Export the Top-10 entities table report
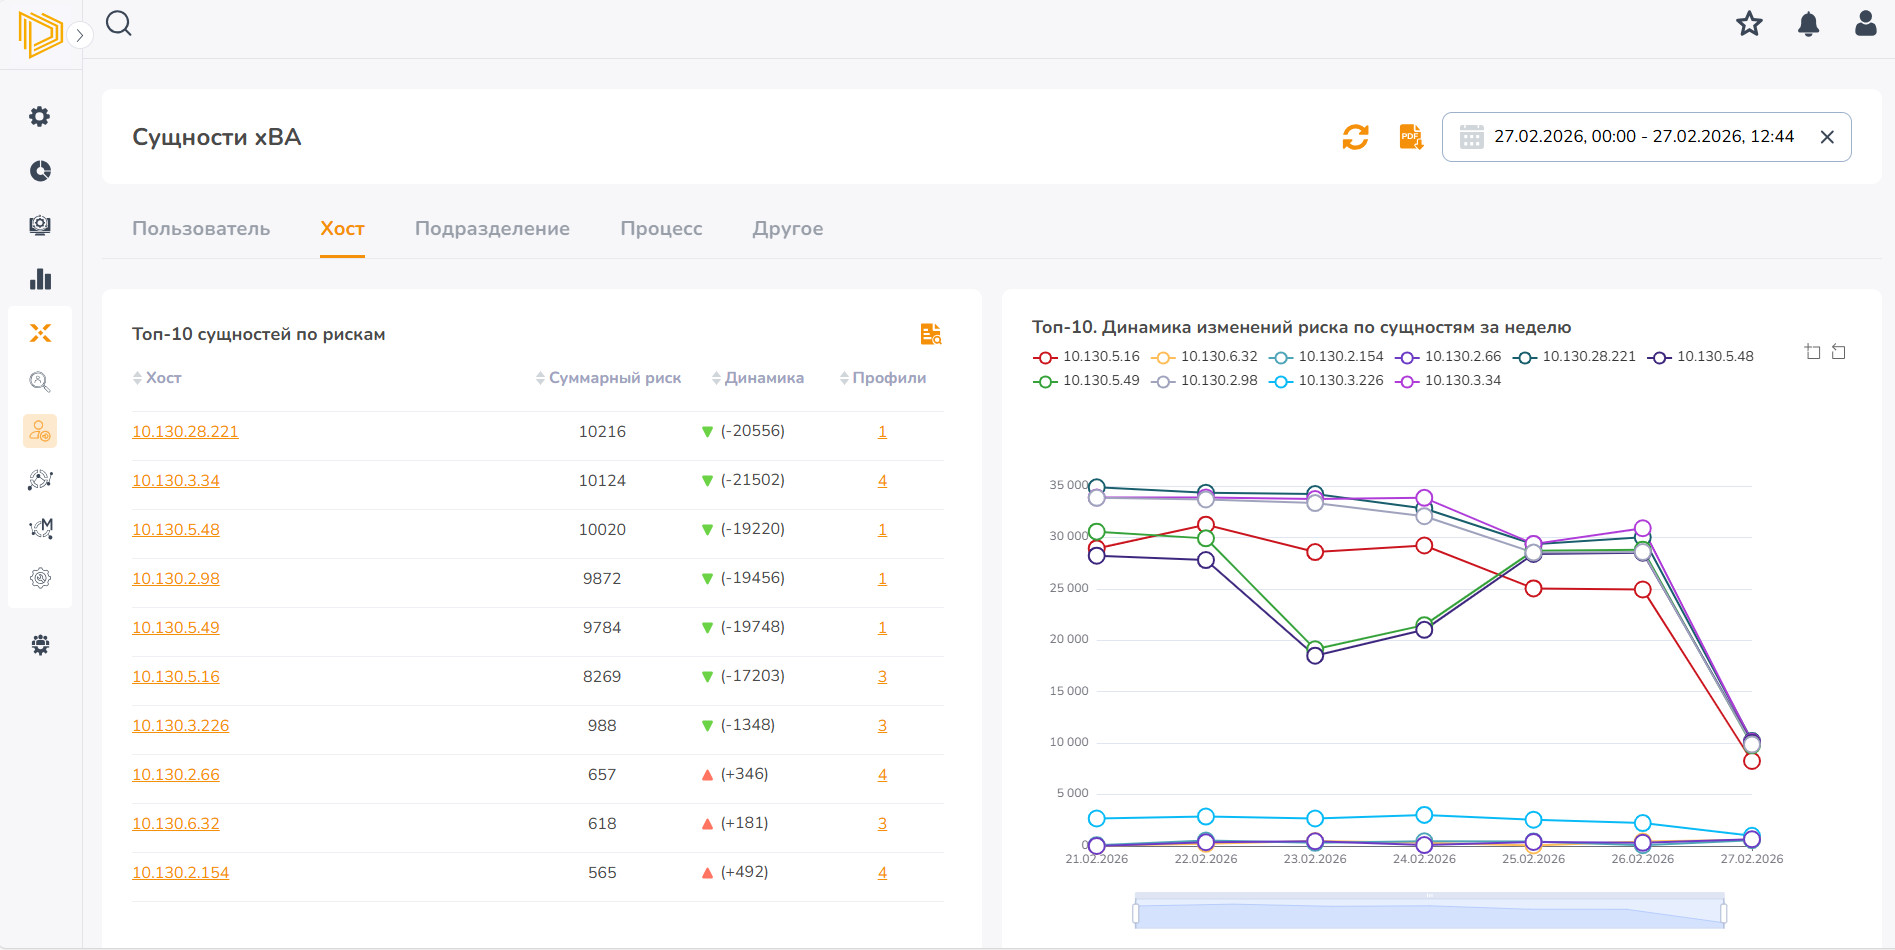 pyautogui.click(x=931, y=334)
